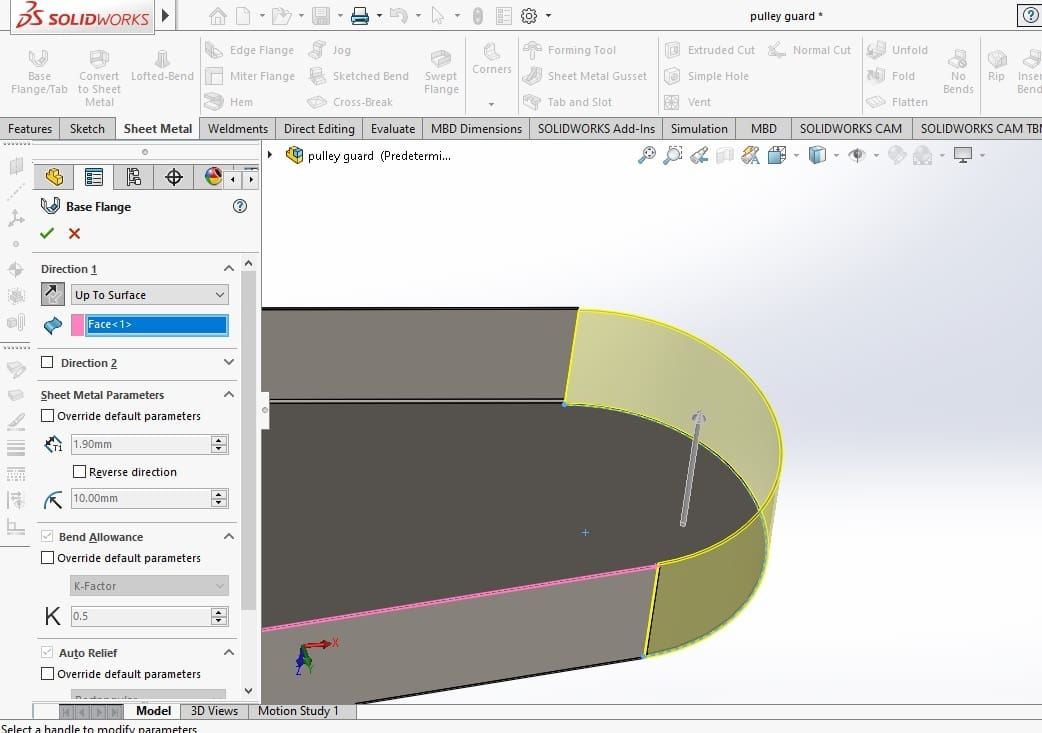Click the pink face color swatch
The height and width of the screenshot is (733, 1042).
[x=78, y=324]
